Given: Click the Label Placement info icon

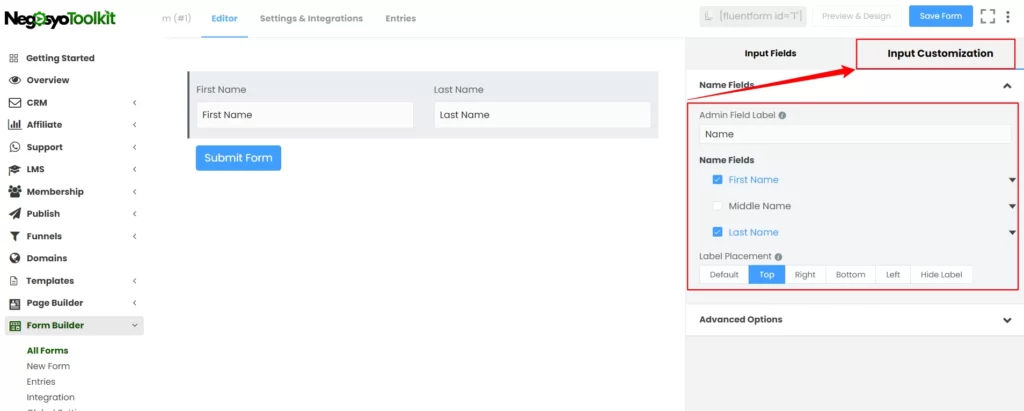Looking at the screenshot, I should [x=778, y=257].
